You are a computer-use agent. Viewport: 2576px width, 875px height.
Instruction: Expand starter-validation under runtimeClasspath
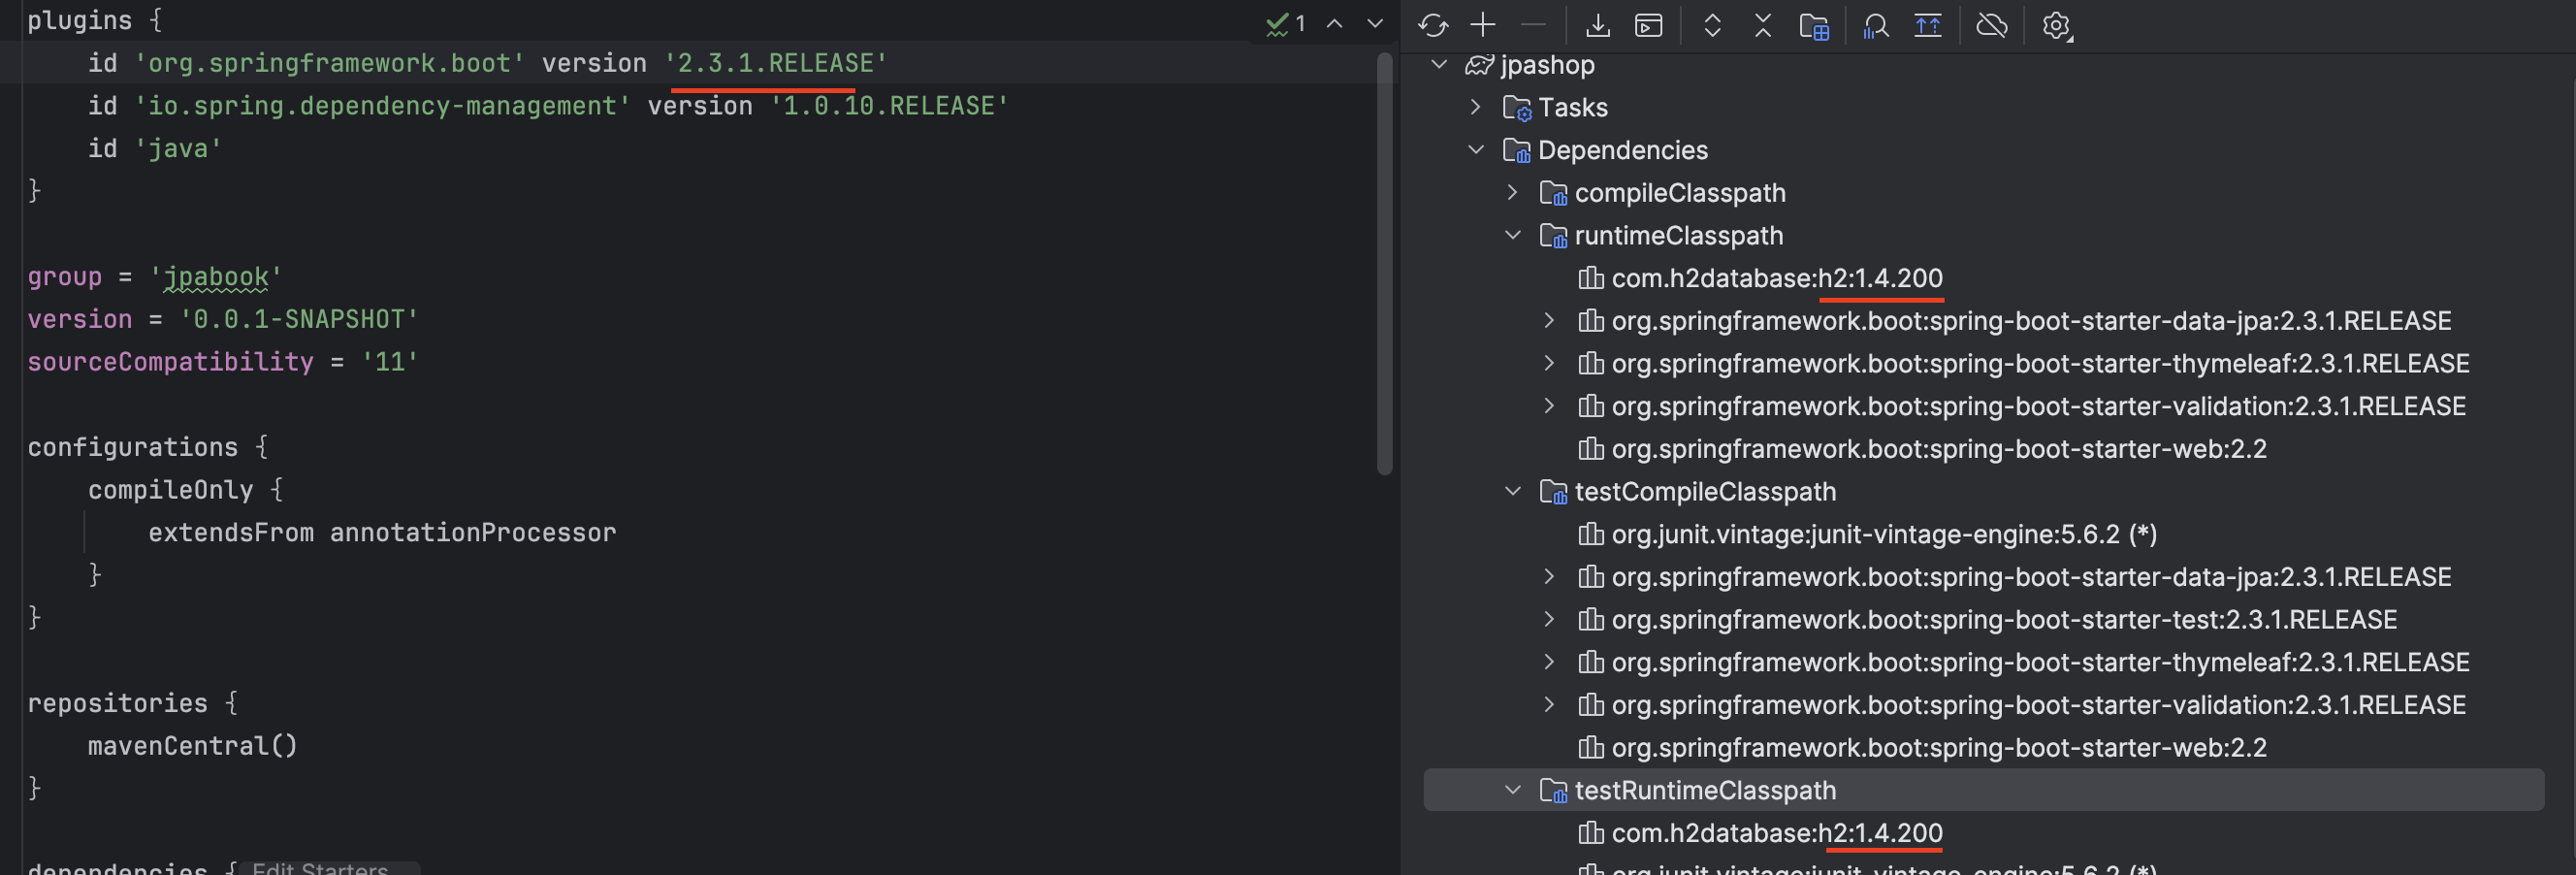[x=1550, y=406]
